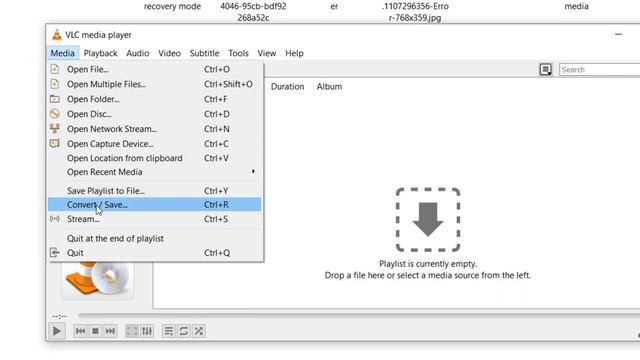
Task: Click the VLC cone title bar icon
Action: tap(57, 35)
